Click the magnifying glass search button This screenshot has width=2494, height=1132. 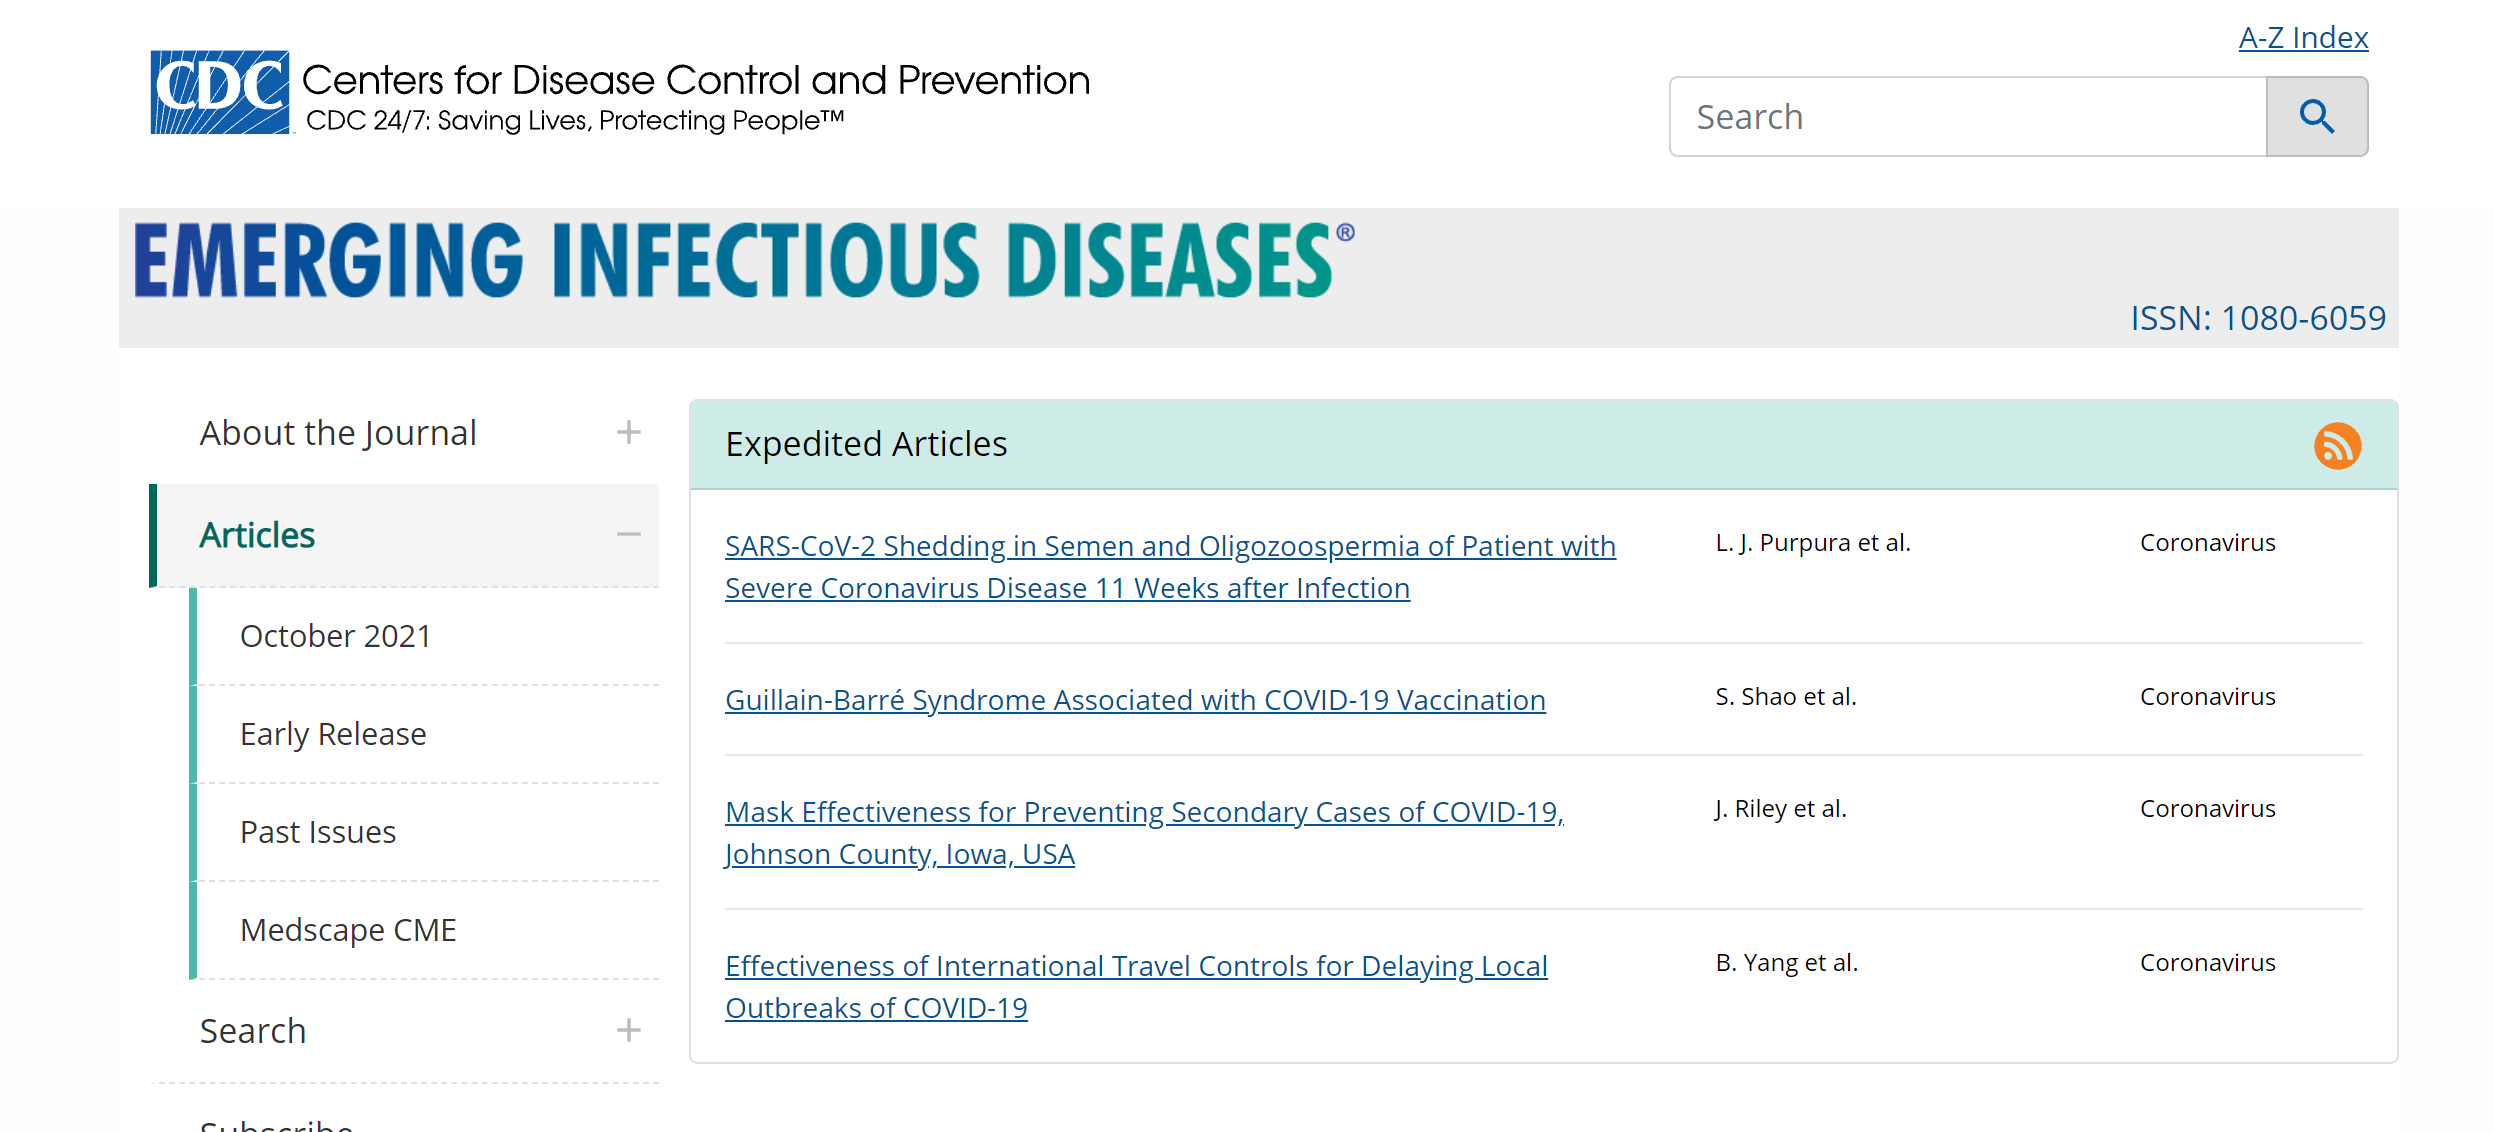[2316, 116]
